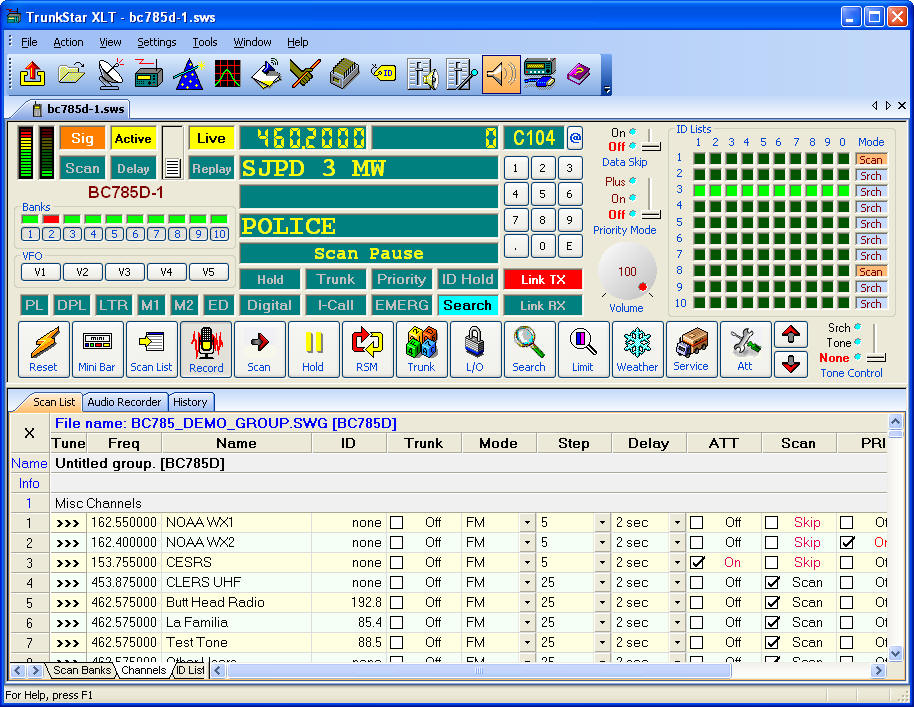Expand the Mode dropdown for Test Tone
This screenshot has width=914, height=707.
tap(527, 642)
